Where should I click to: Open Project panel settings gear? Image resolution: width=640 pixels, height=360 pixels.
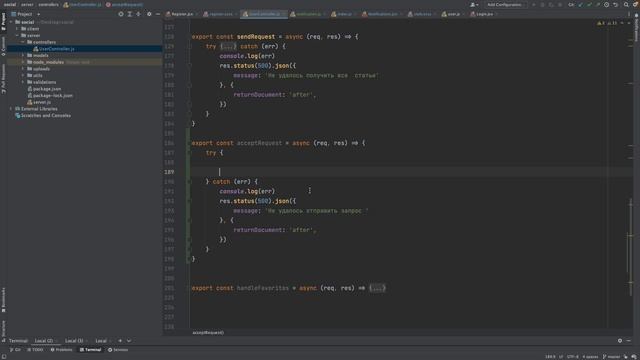[x=149, y=14]
